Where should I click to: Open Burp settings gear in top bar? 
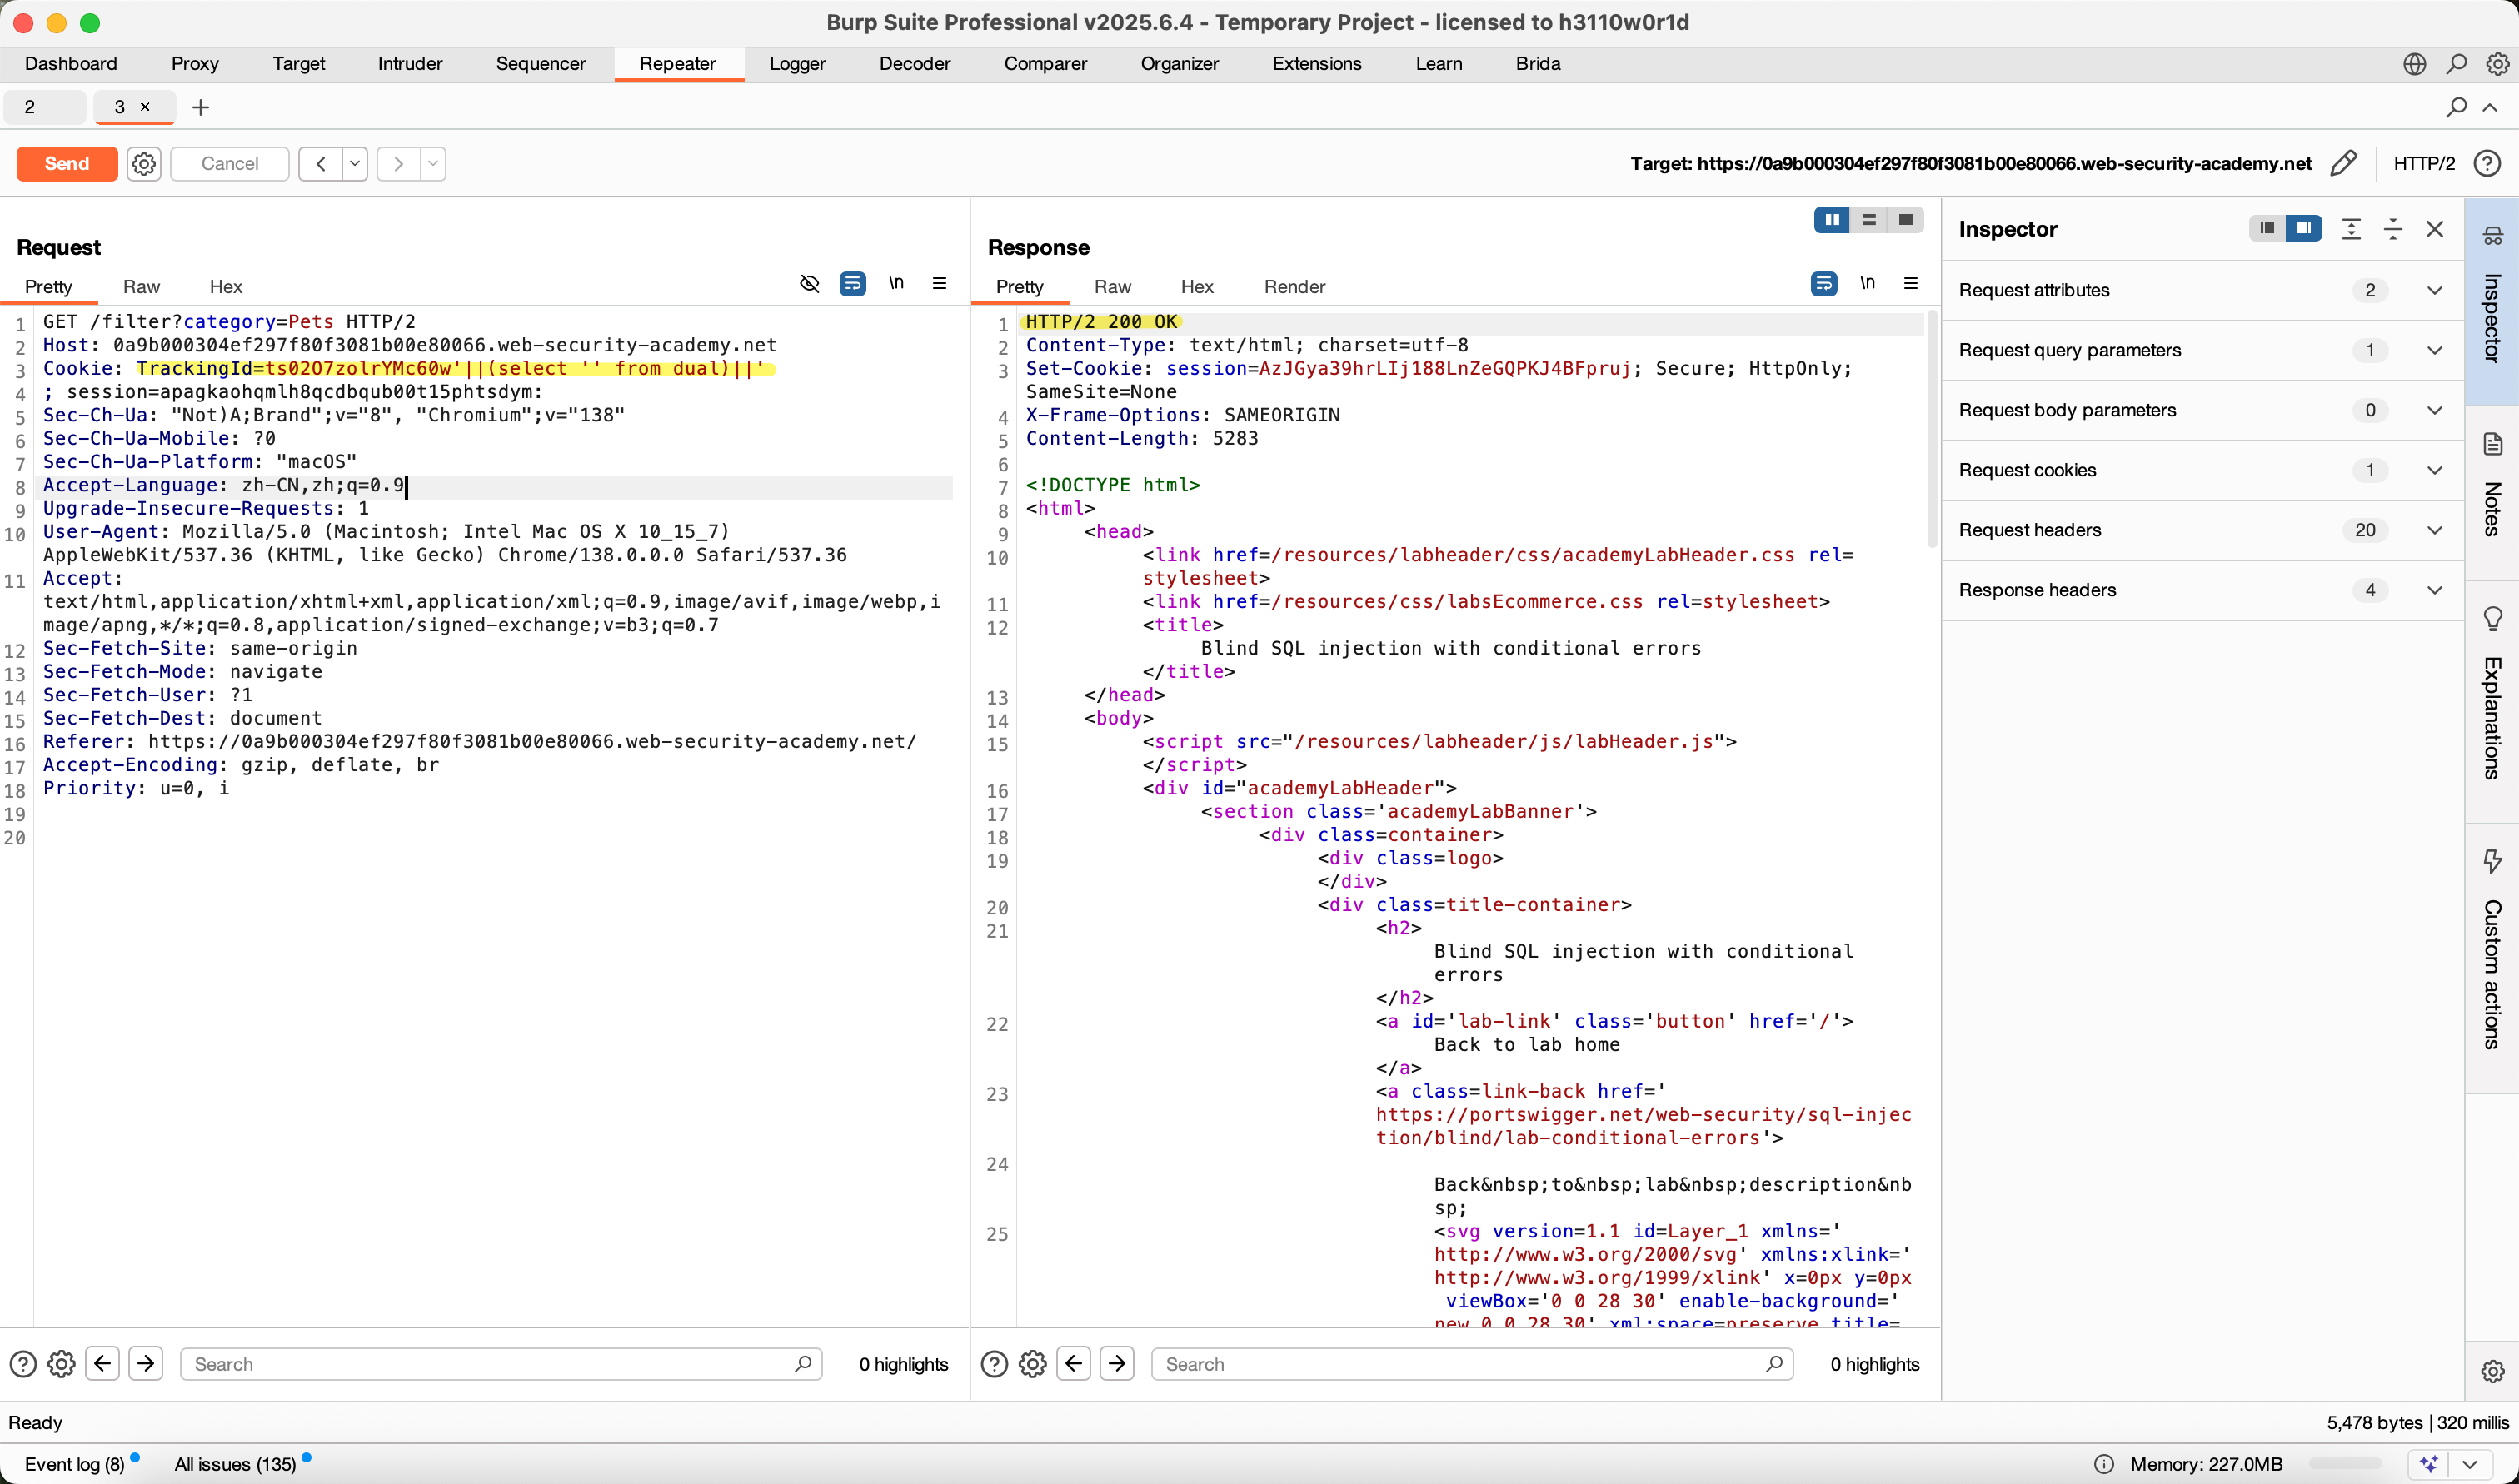pos(2497,64)
